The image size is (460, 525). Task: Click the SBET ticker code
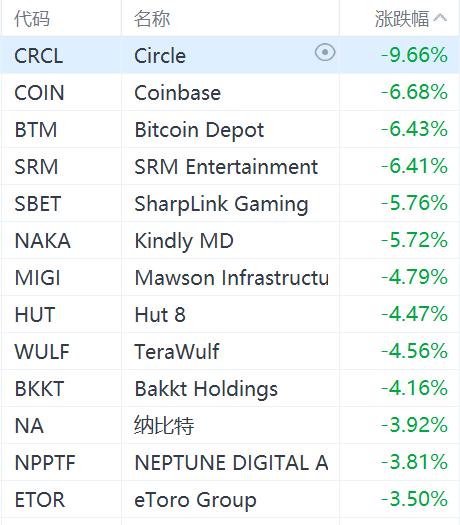pos(38,204)
